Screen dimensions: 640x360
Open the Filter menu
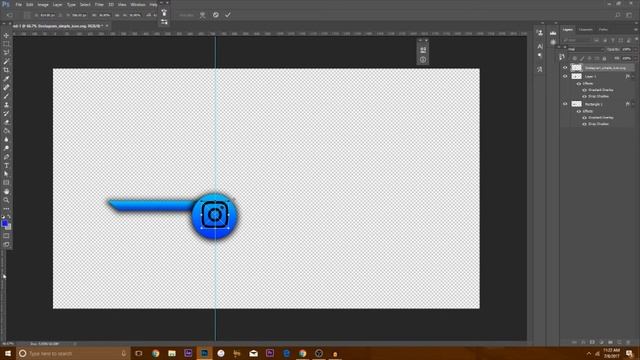point(99,4)
